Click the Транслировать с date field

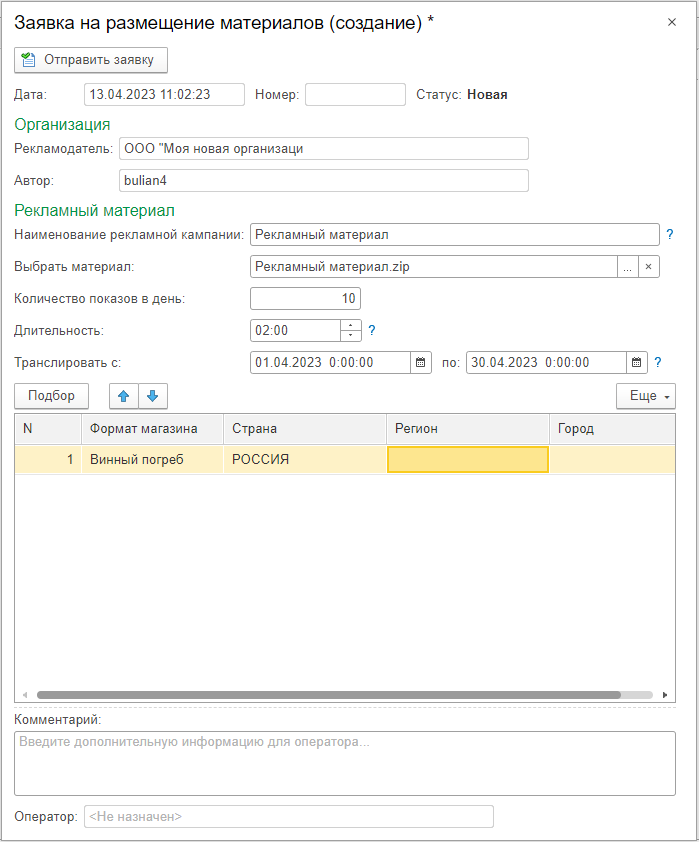(x=330, y=362)
